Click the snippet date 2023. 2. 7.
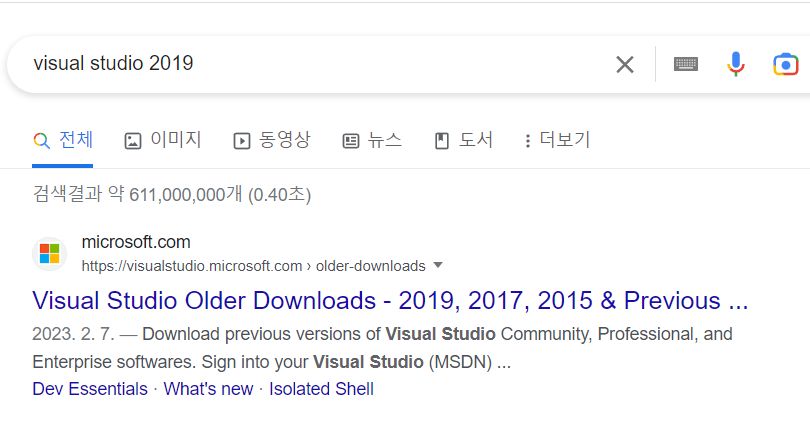Screen dimensions: 810x439 [x=73, y=334]
